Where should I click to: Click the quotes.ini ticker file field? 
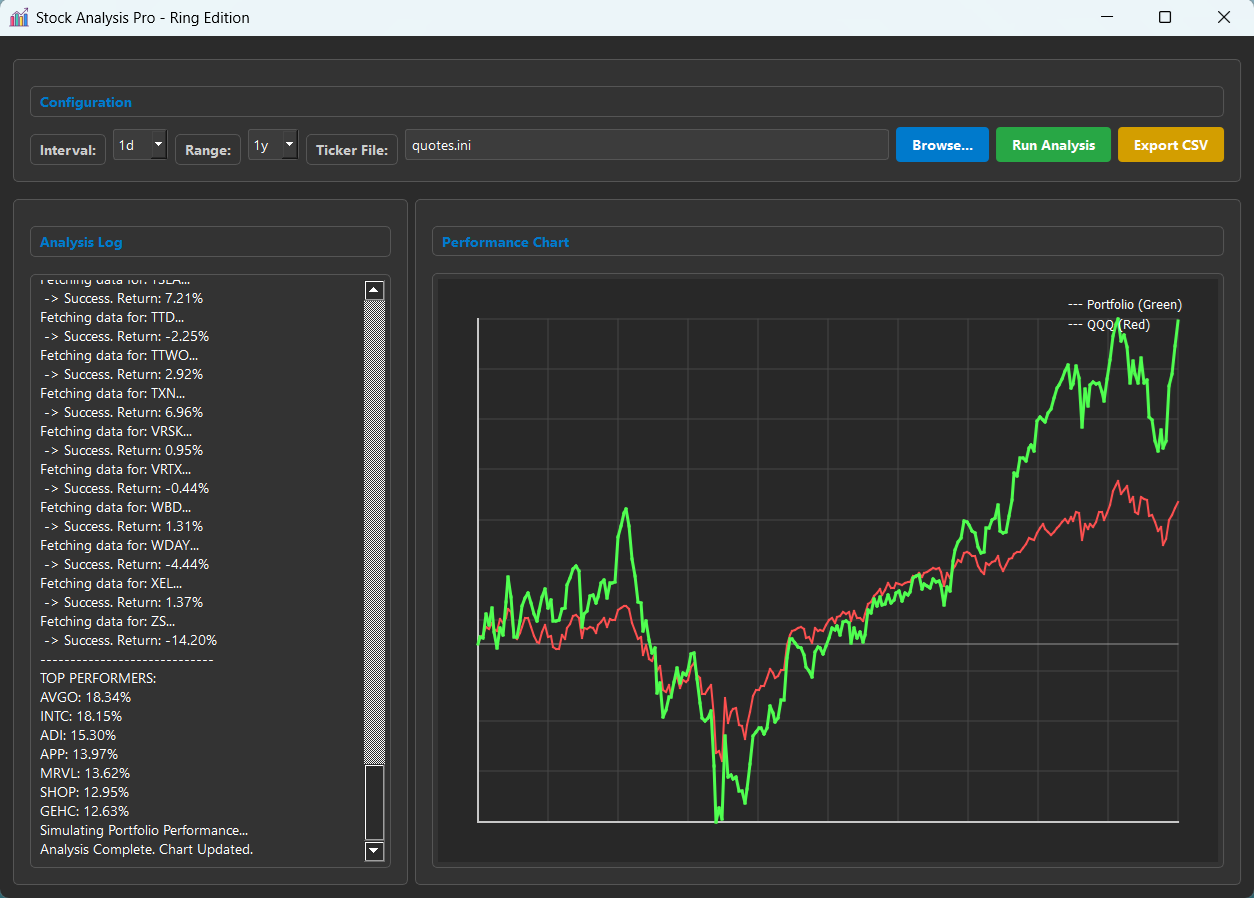click(645, 144)
